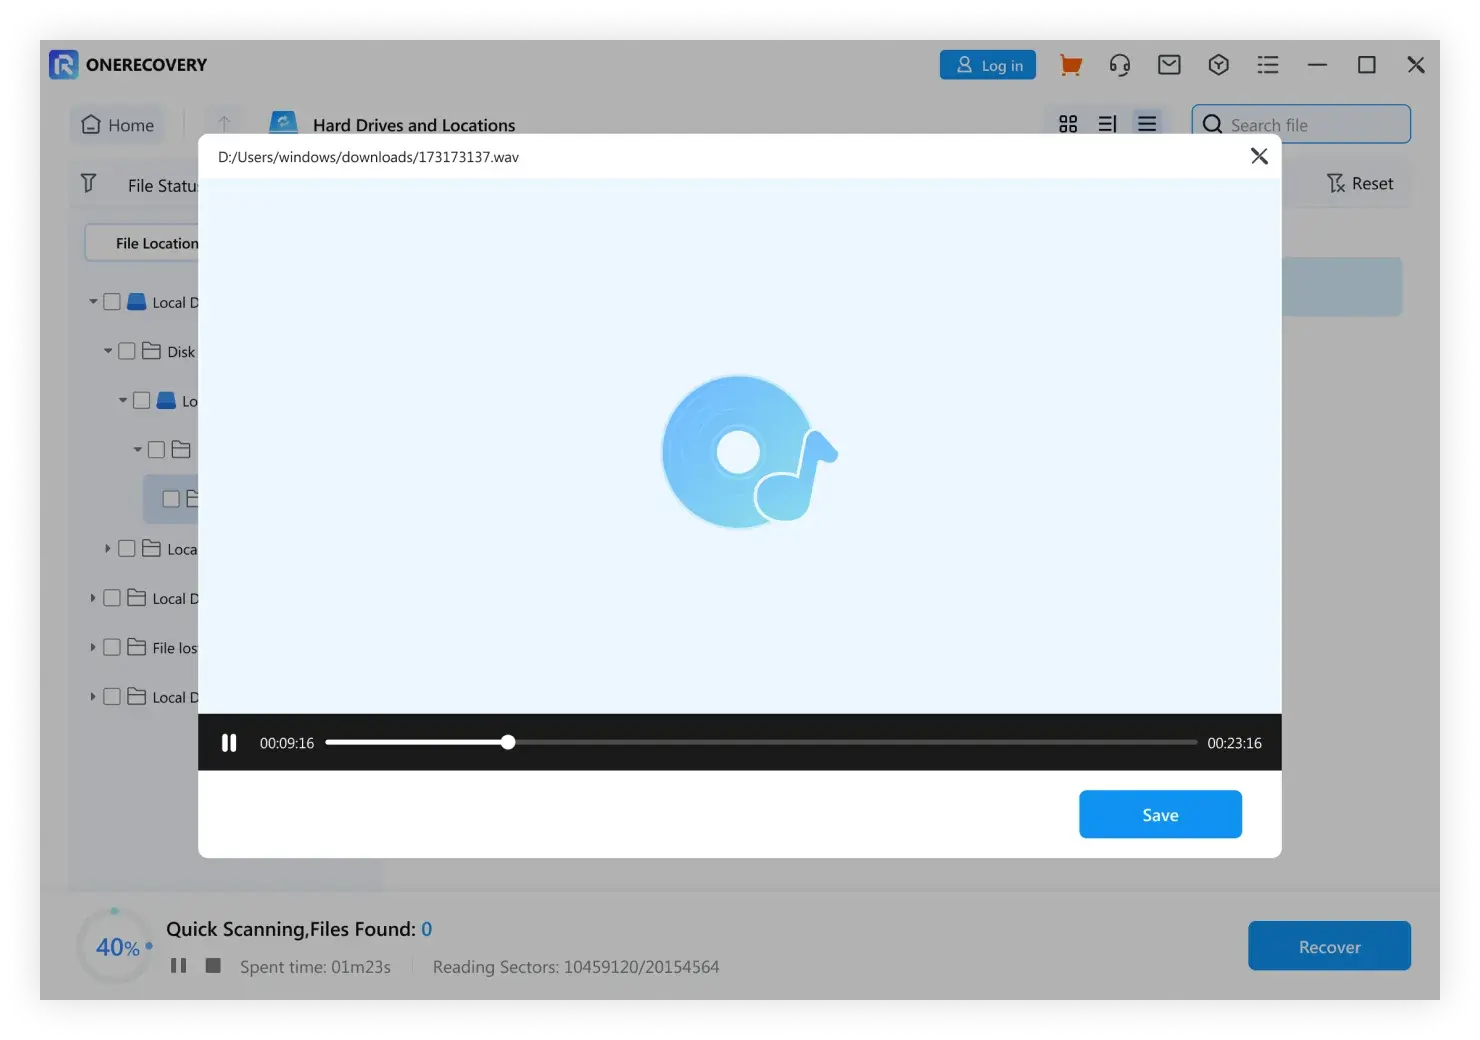Viewport: 1480px width, 1040px height.
Task: Switch to detail list view icon
Action: pos(1107,124)
